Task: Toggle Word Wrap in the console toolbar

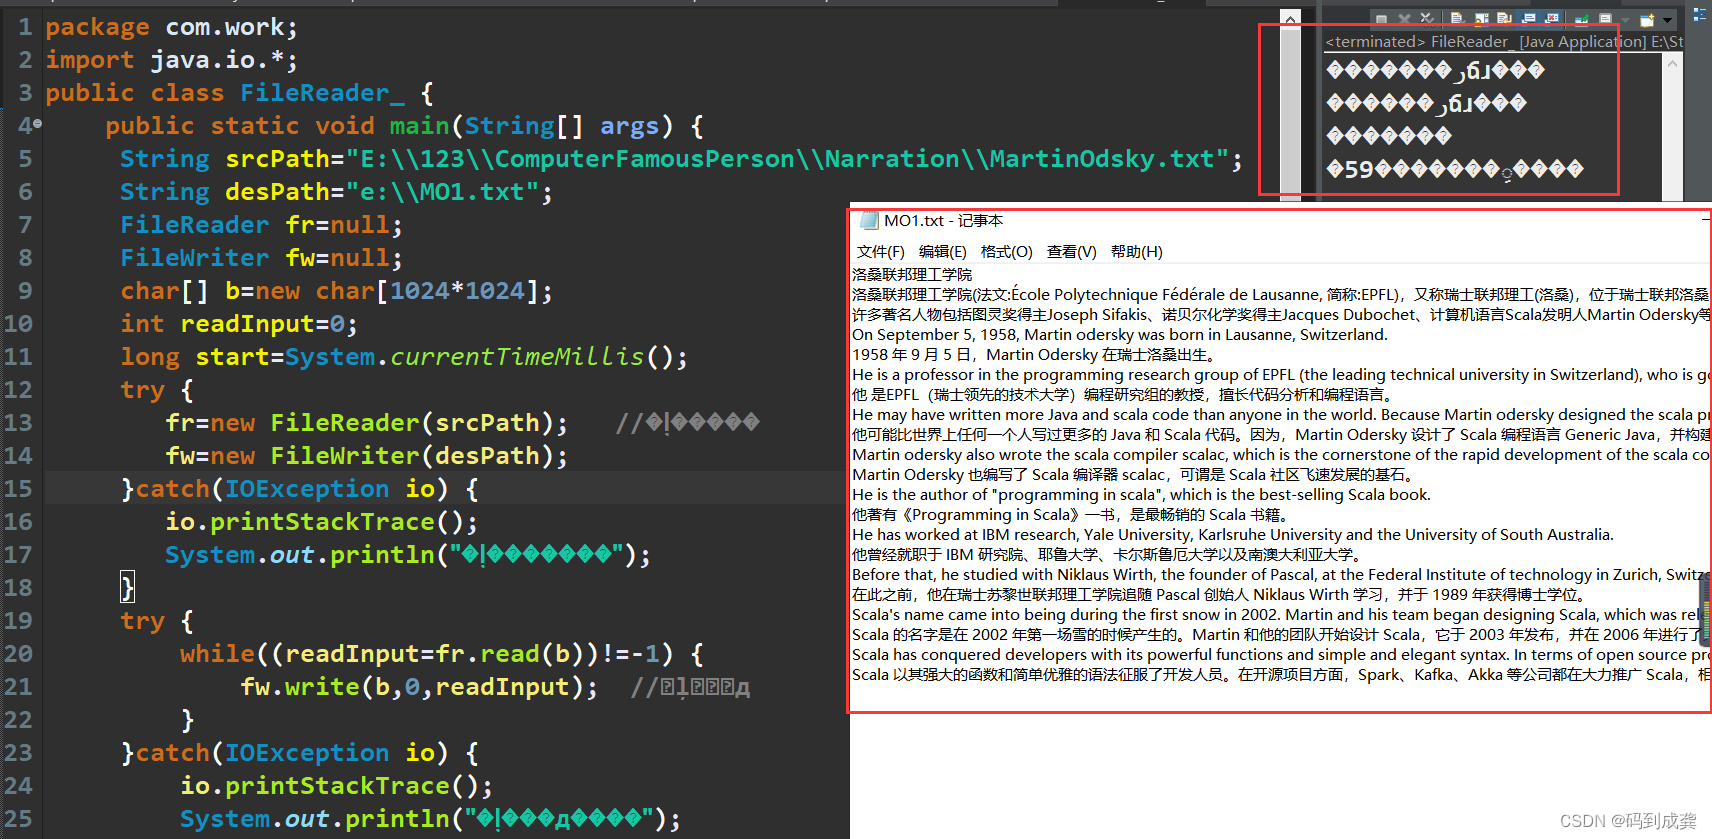Action: (x=1504, y=19)
